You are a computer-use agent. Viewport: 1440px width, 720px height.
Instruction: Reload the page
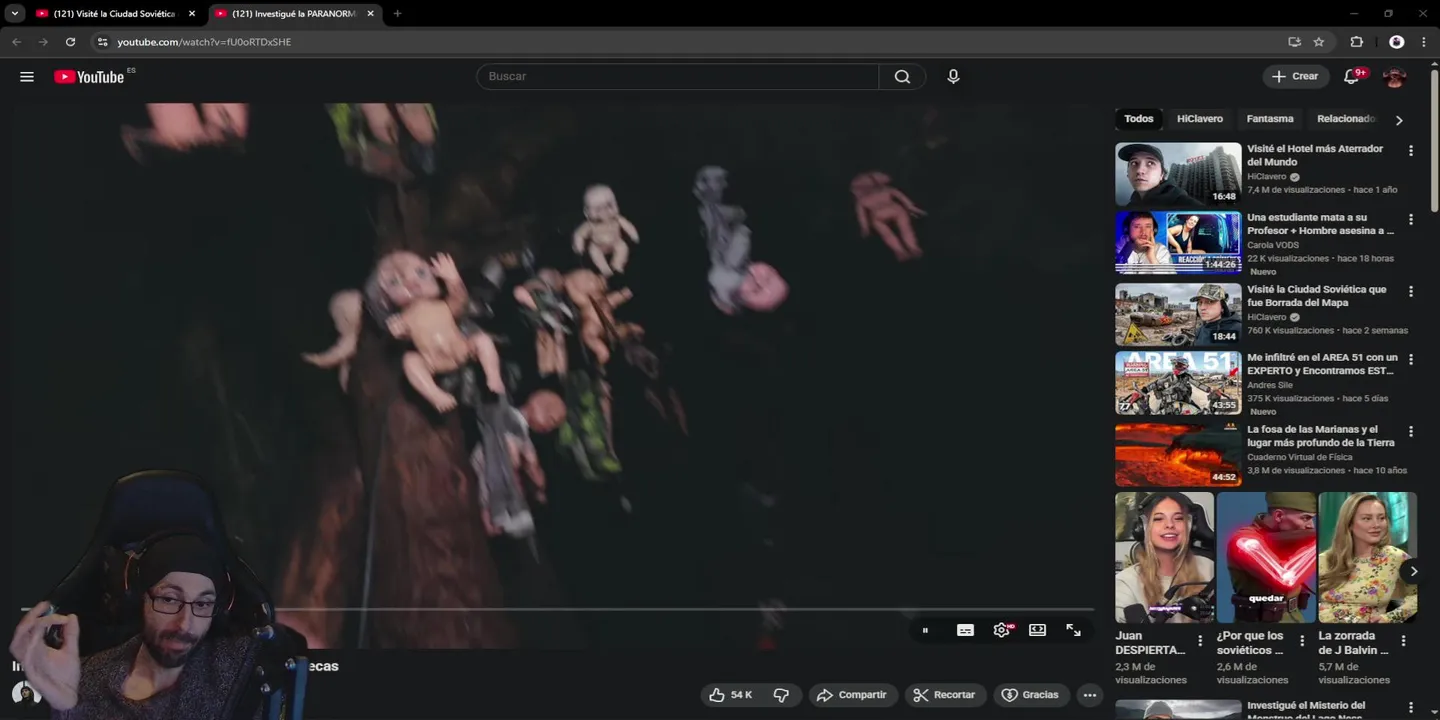[x=70, y=42]
